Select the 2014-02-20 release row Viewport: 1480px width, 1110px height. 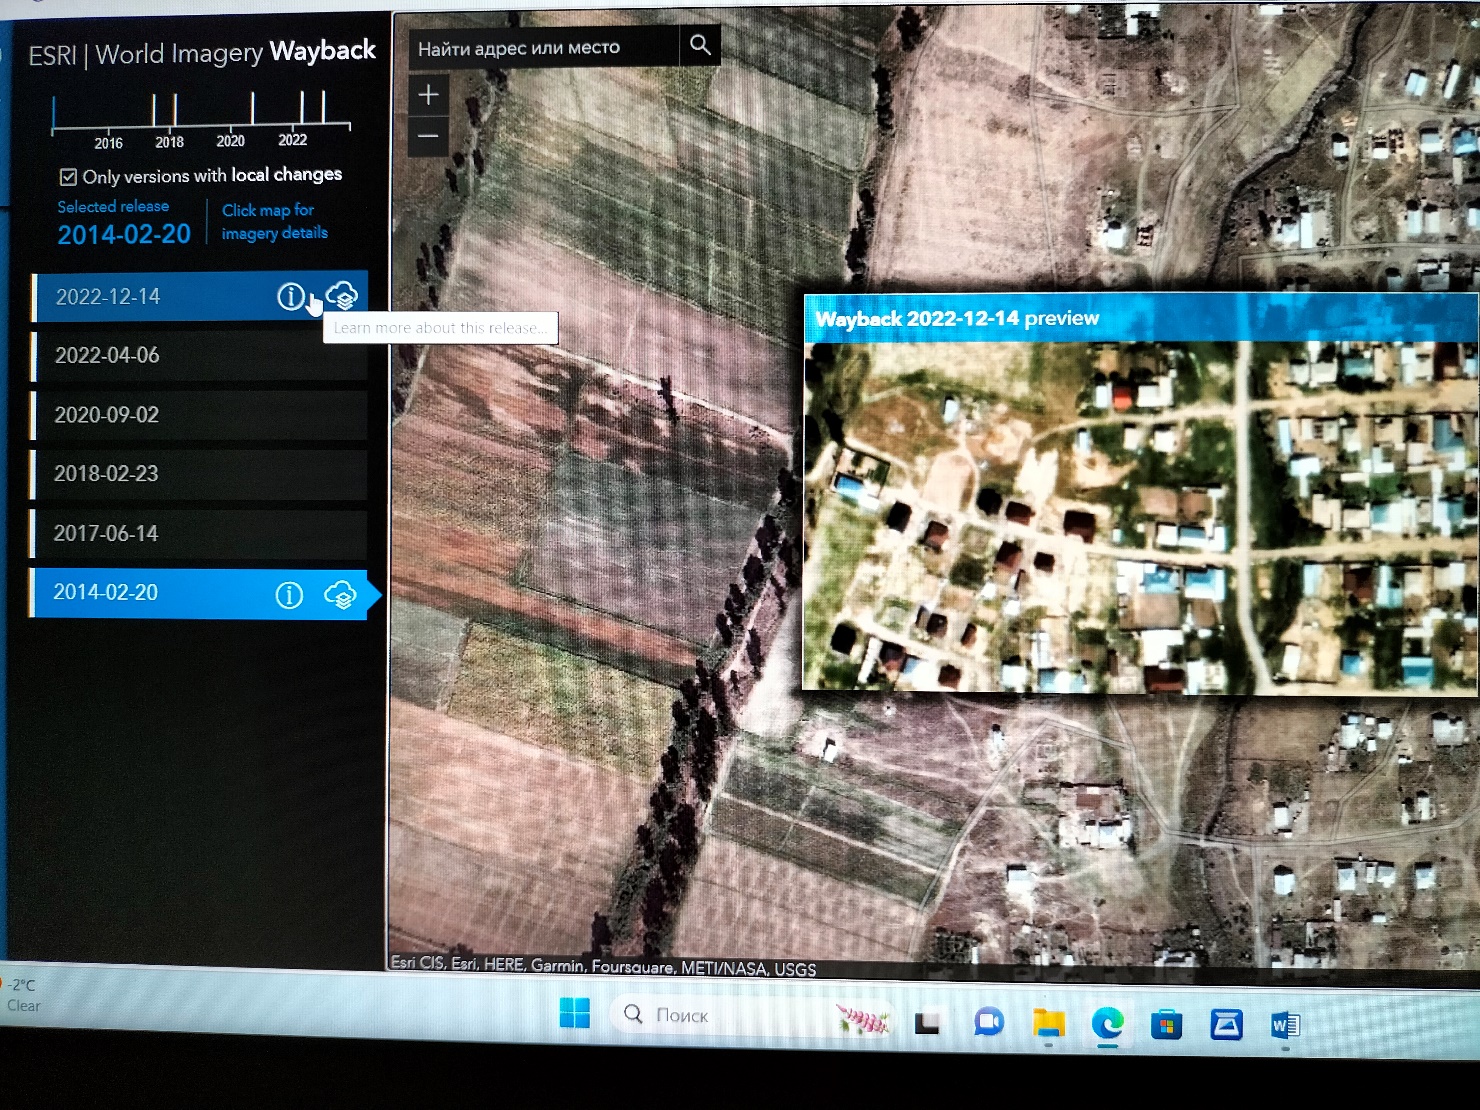200,594
